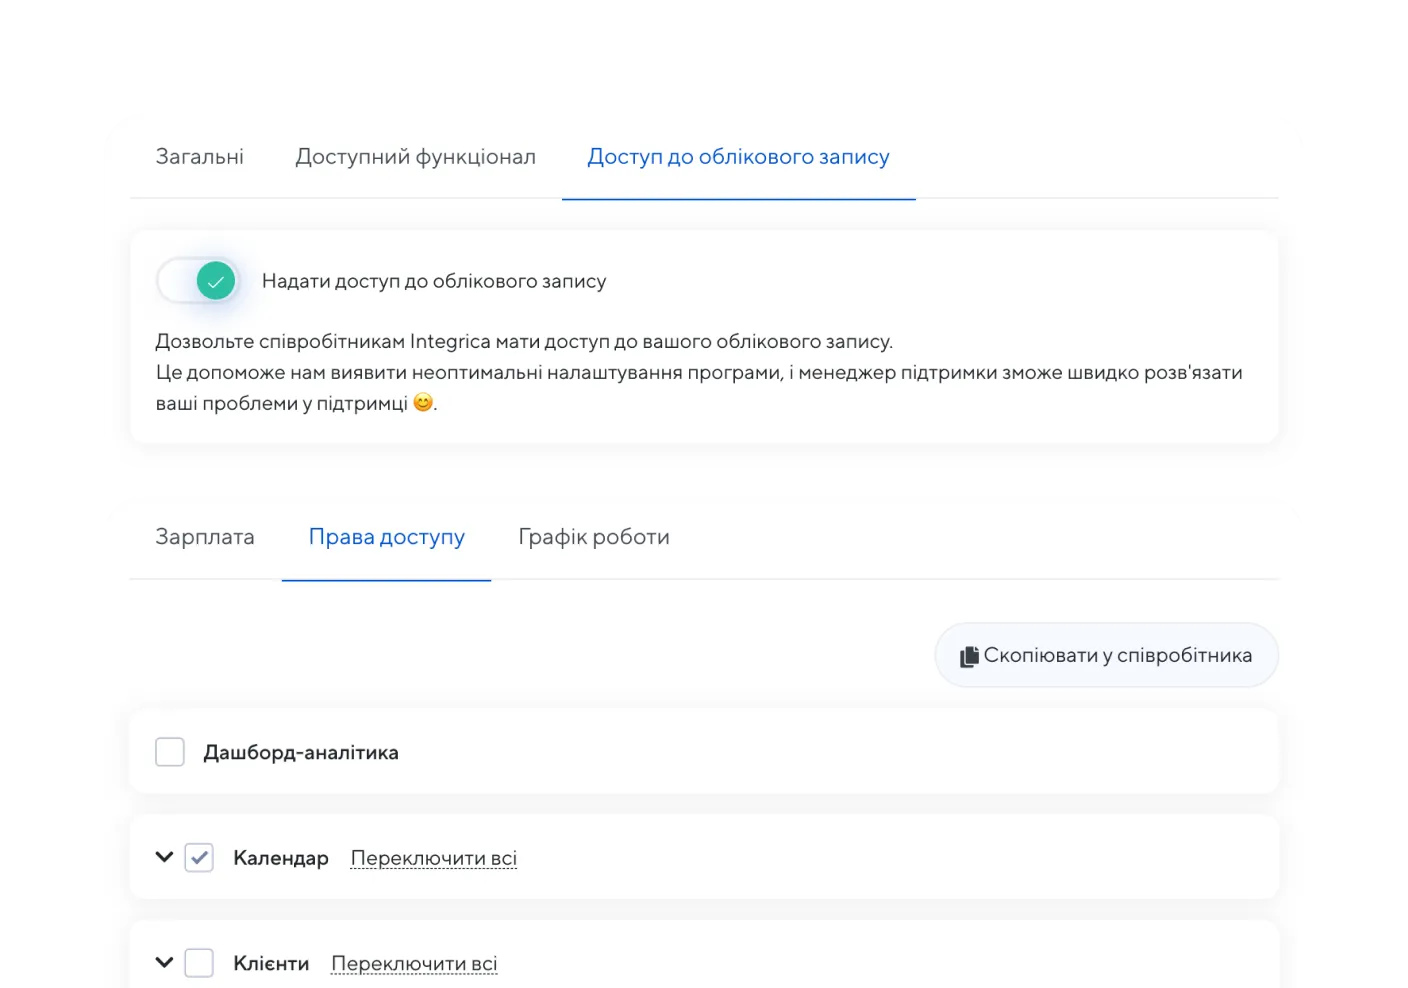Switch to Графік роботи tab

click(x=594, y=537)
